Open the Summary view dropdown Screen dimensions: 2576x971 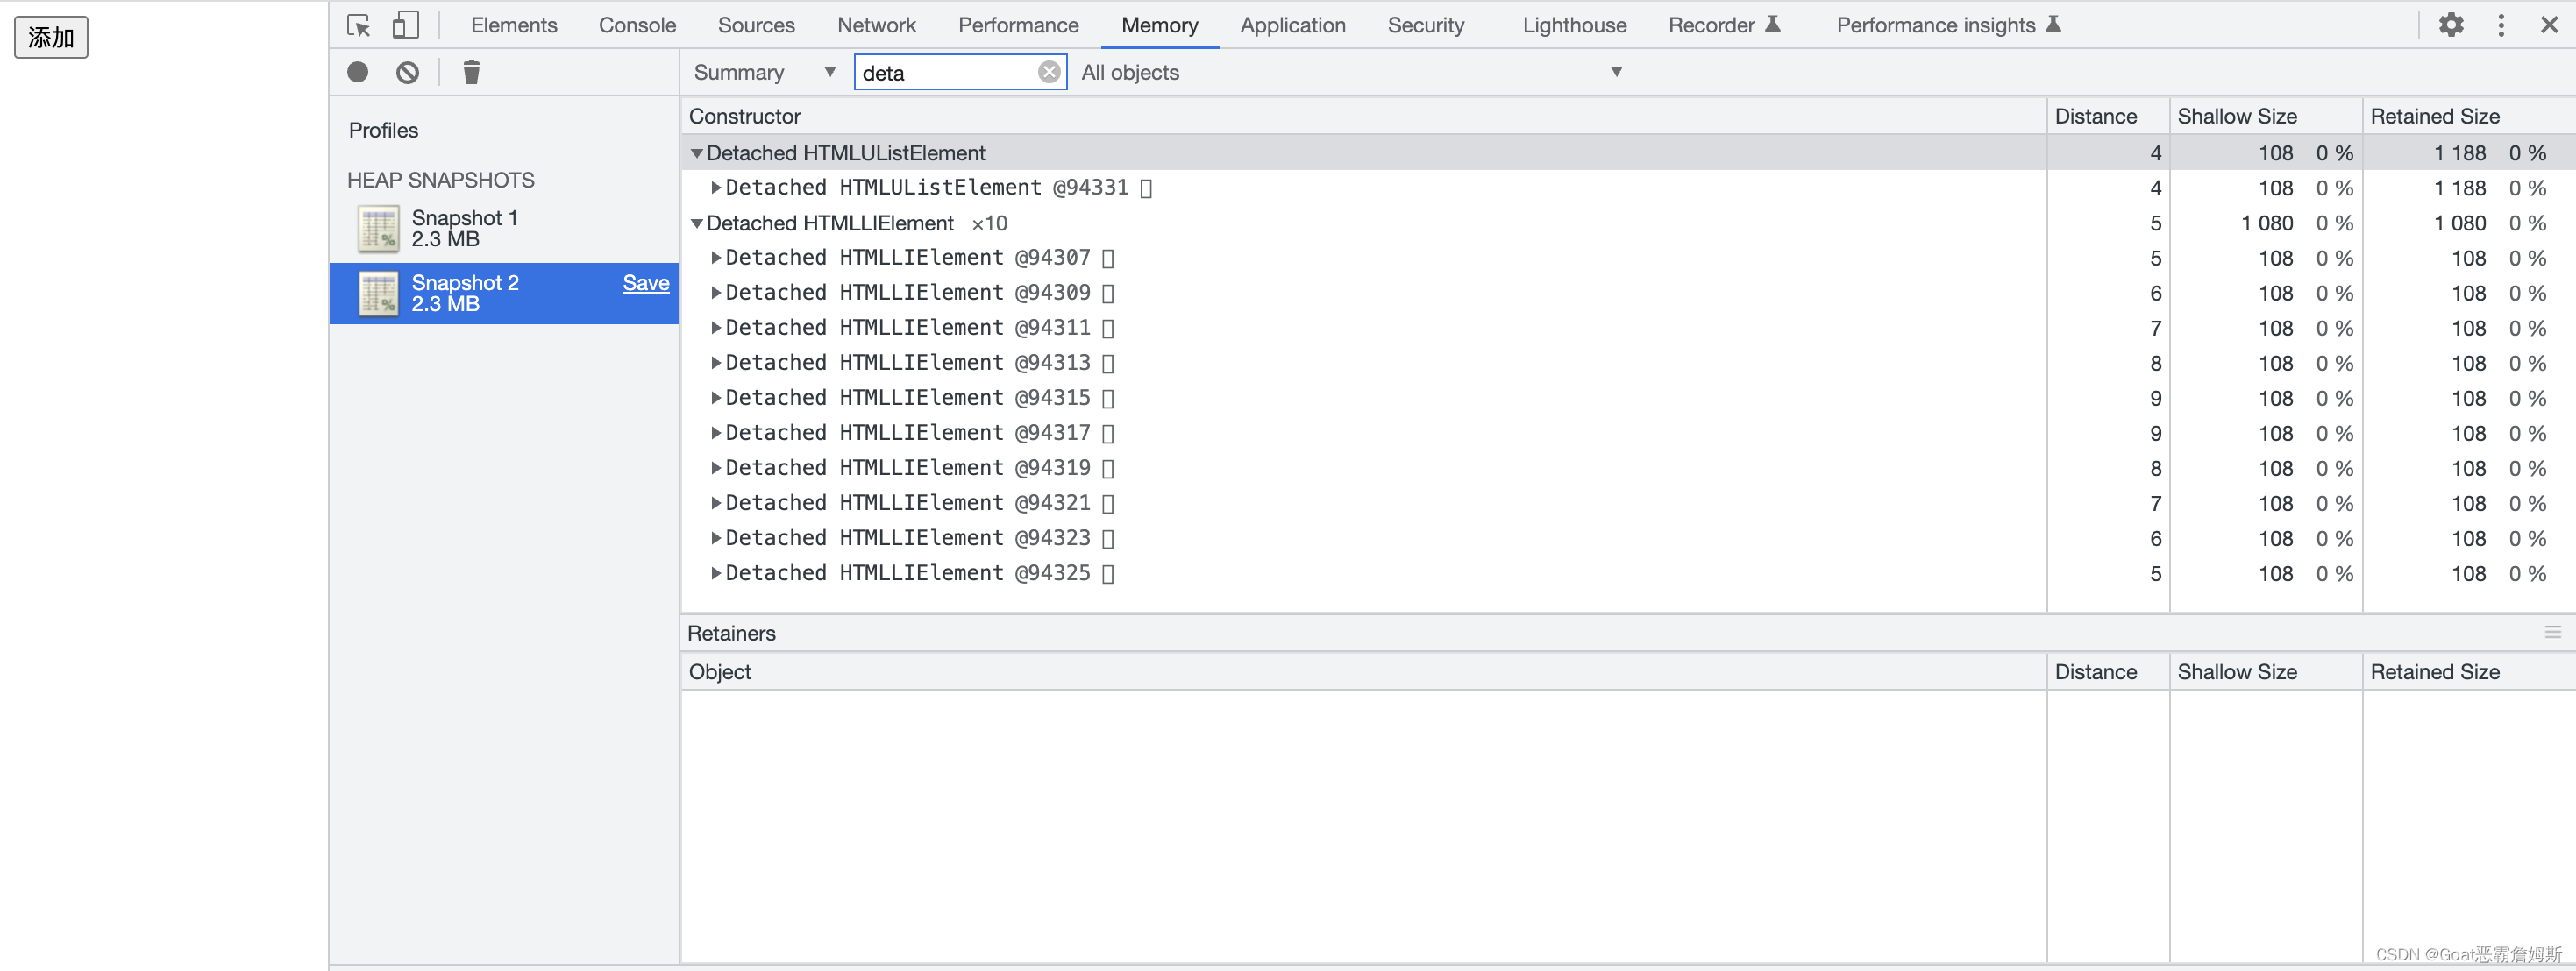click(x=764, y=72)
